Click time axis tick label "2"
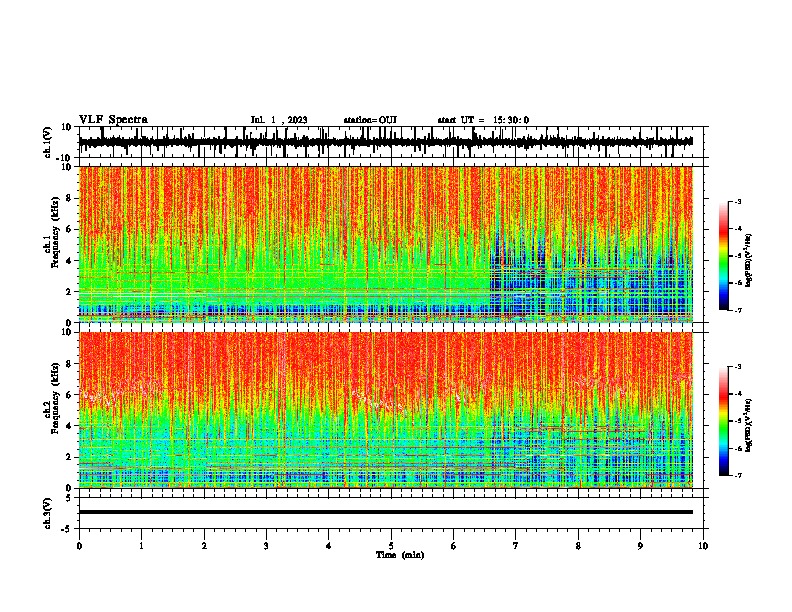 point(204,546)
